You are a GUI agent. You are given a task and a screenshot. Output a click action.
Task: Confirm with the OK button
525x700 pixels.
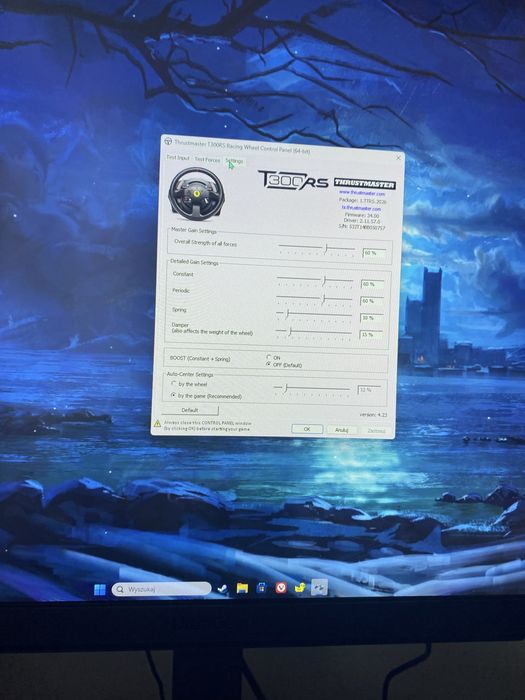point(307,429)
